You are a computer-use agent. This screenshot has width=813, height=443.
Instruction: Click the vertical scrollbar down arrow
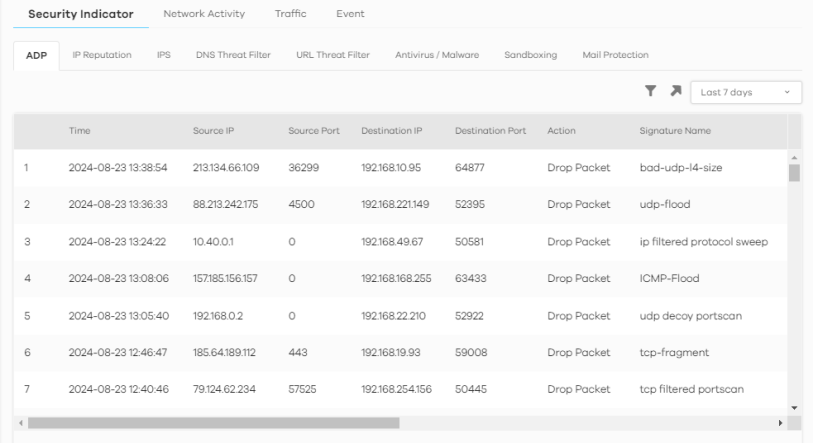tap(795, 406)
